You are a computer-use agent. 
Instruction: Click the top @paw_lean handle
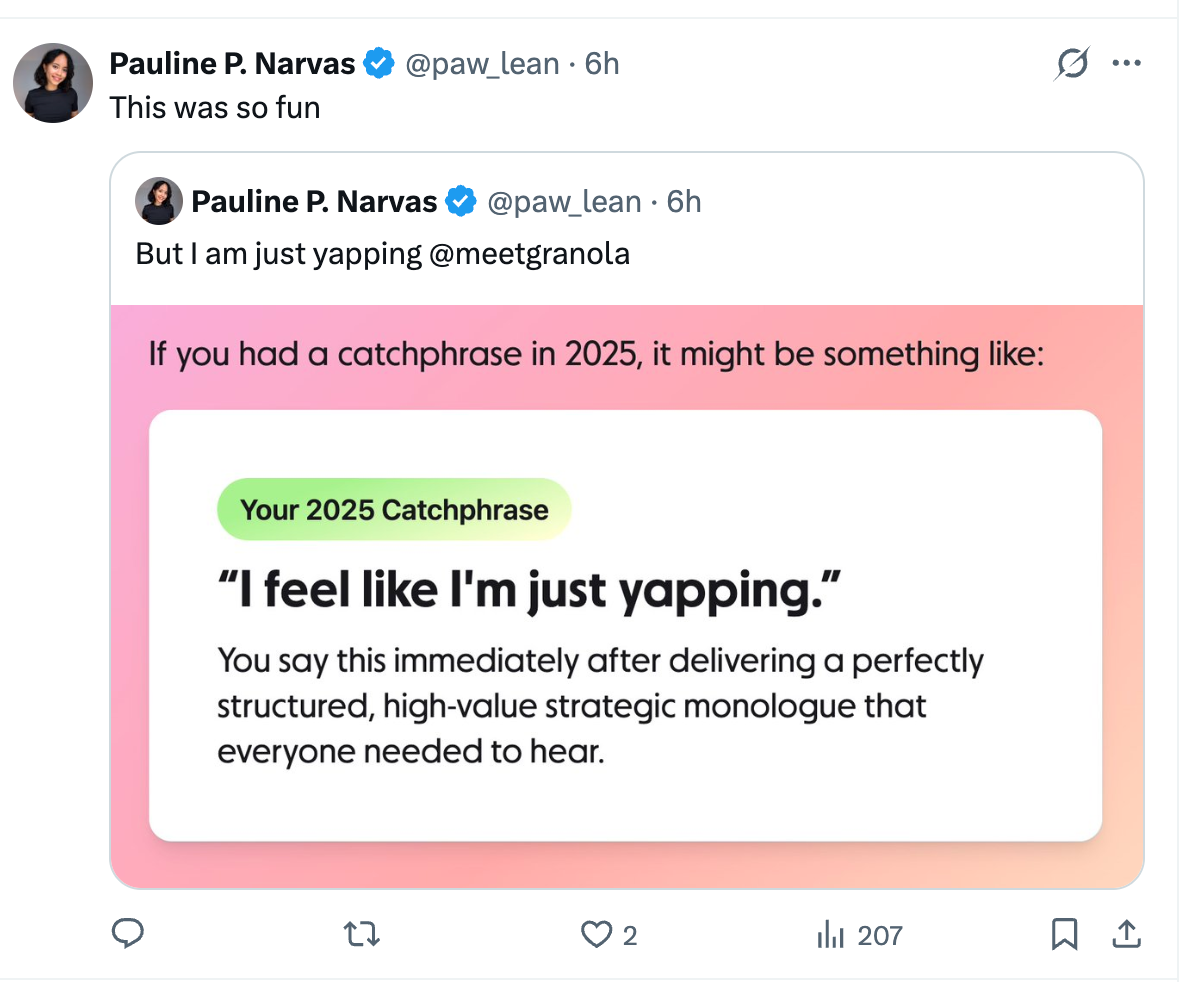[x=481, y=64]
